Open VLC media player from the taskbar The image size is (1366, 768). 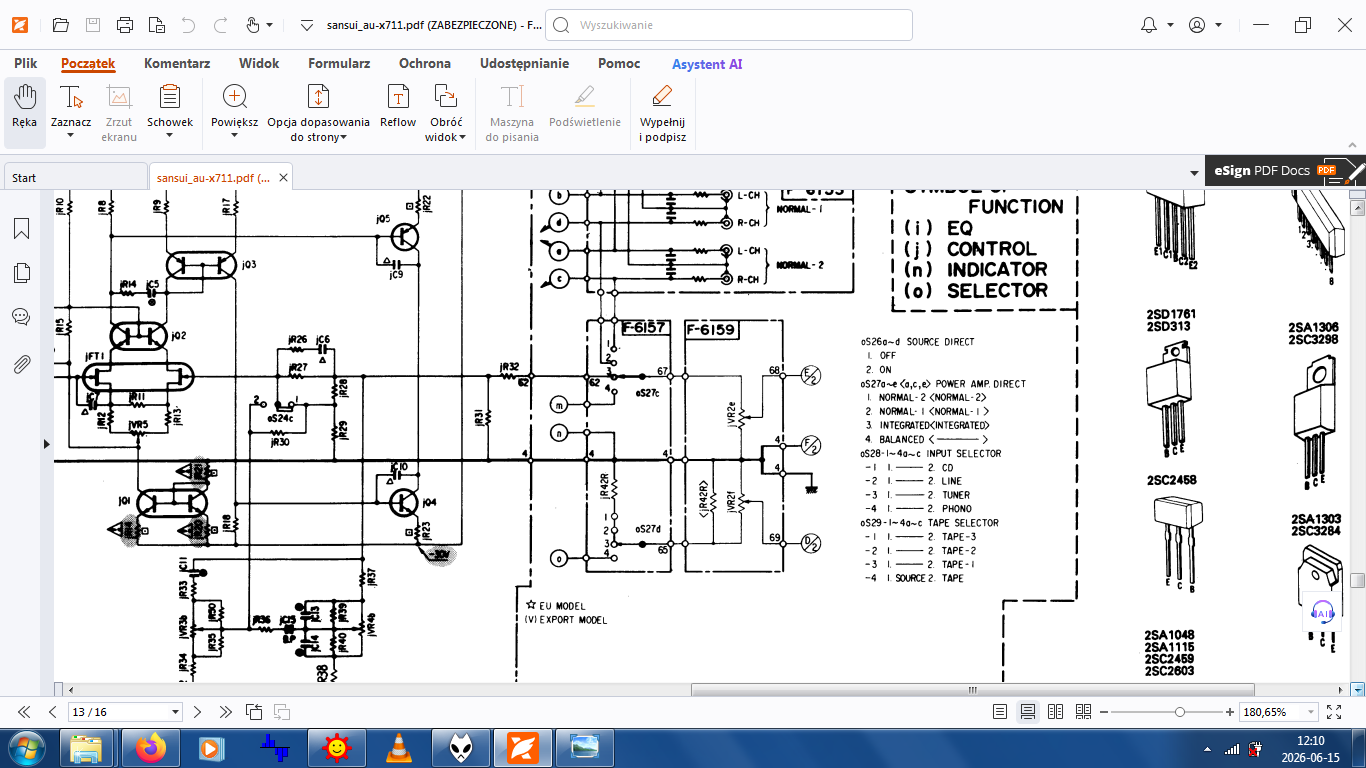[x=399, y=748]
